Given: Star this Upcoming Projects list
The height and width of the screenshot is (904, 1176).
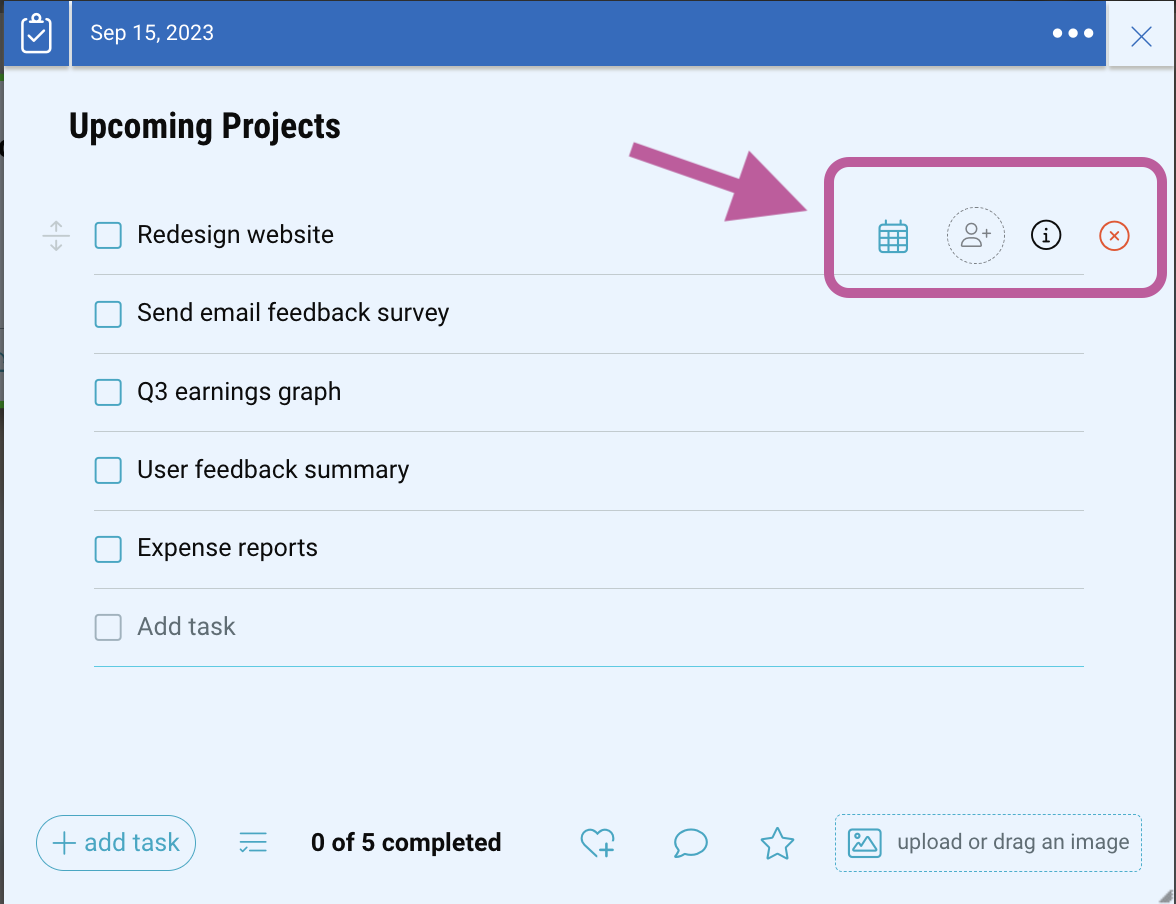Looking at the screenshot, I should coord(777,843).
